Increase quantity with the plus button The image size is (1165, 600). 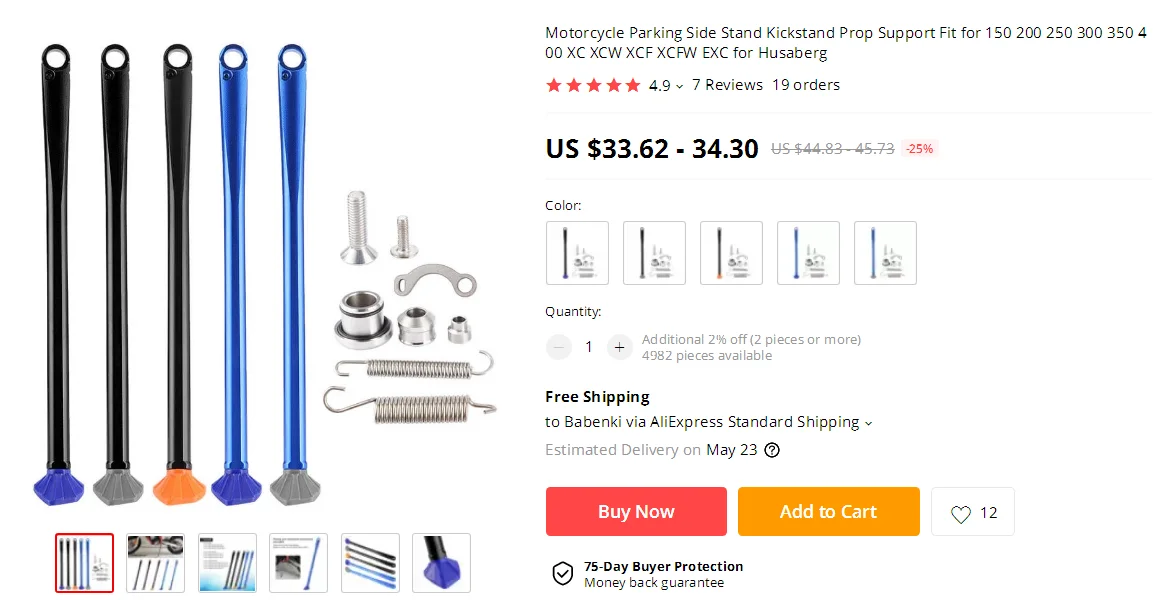tap(619, 347)
